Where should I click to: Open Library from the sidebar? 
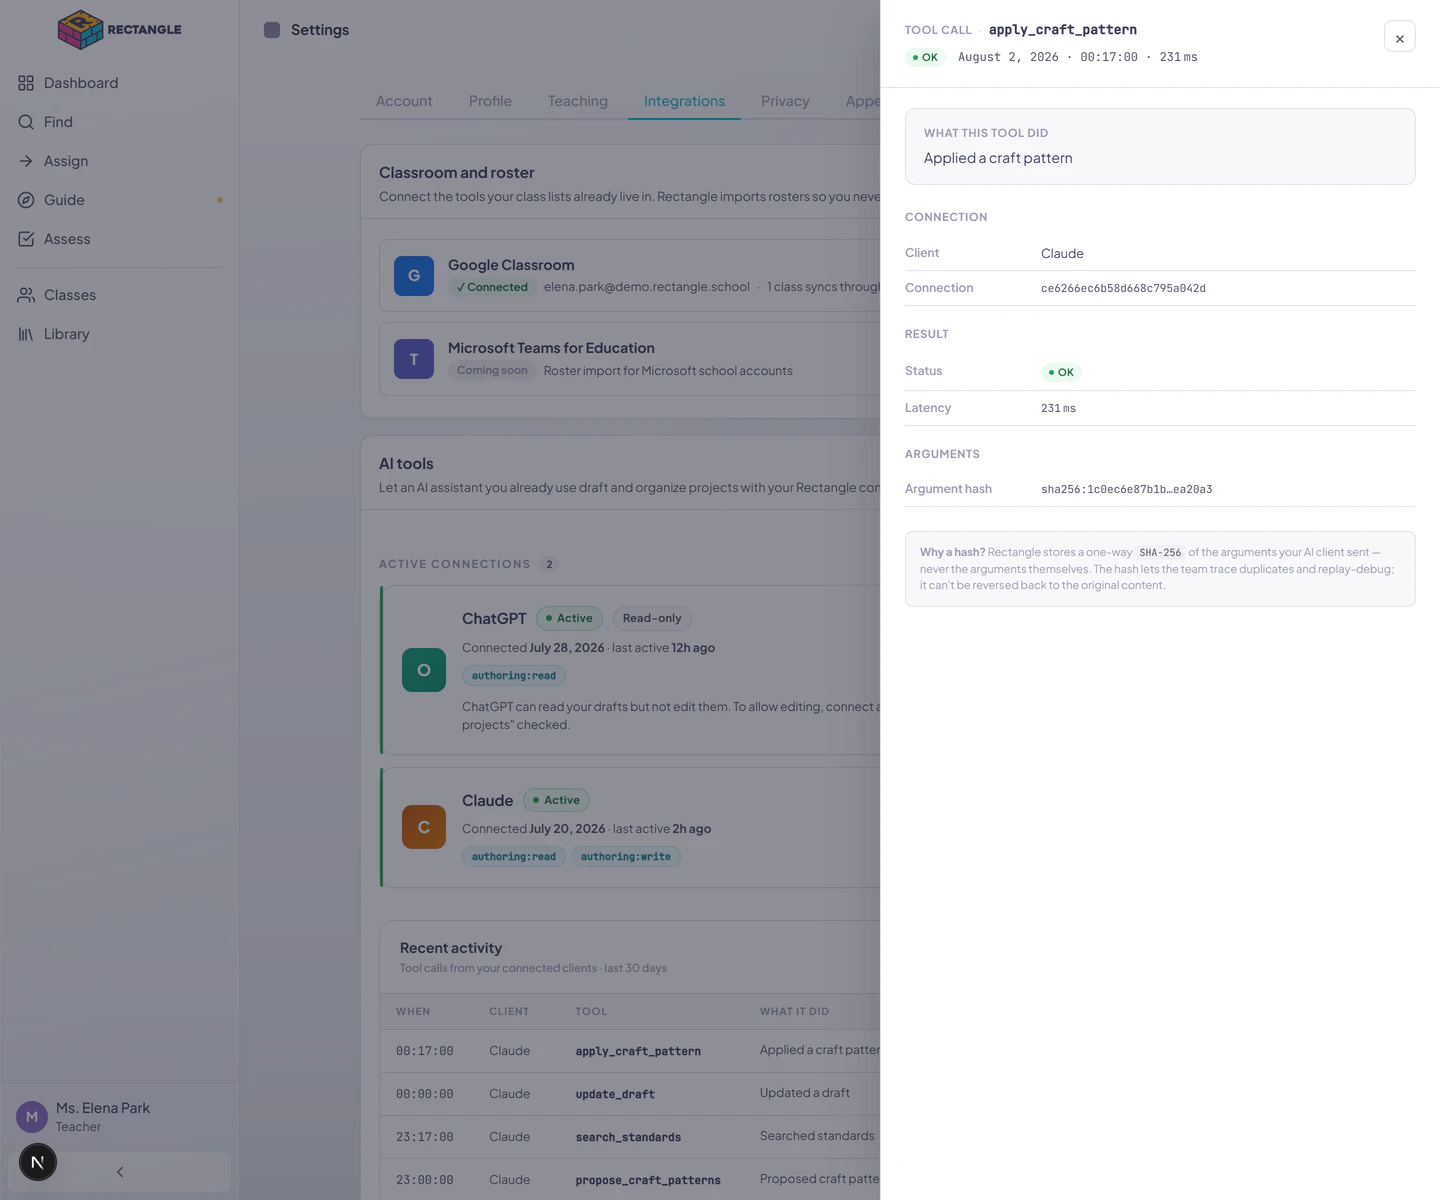(x=120, y=334)
